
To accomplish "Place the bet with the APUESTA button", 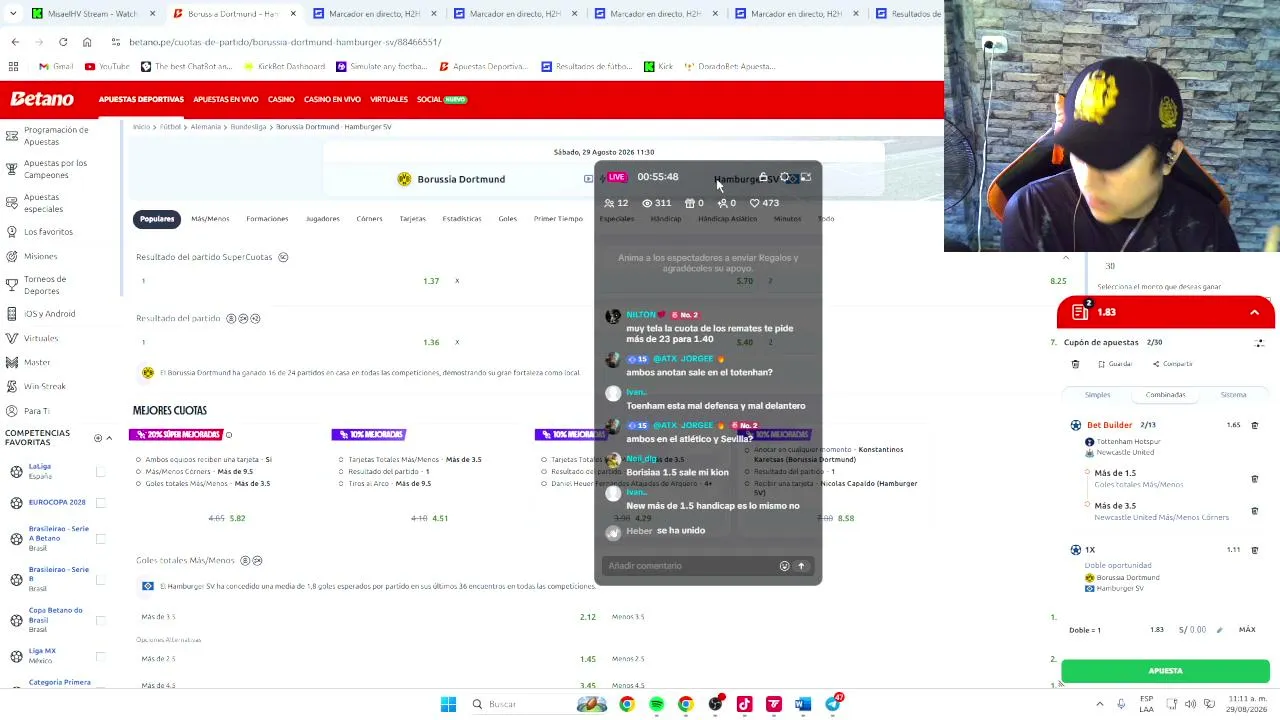I will click(x=1165, y=671).
